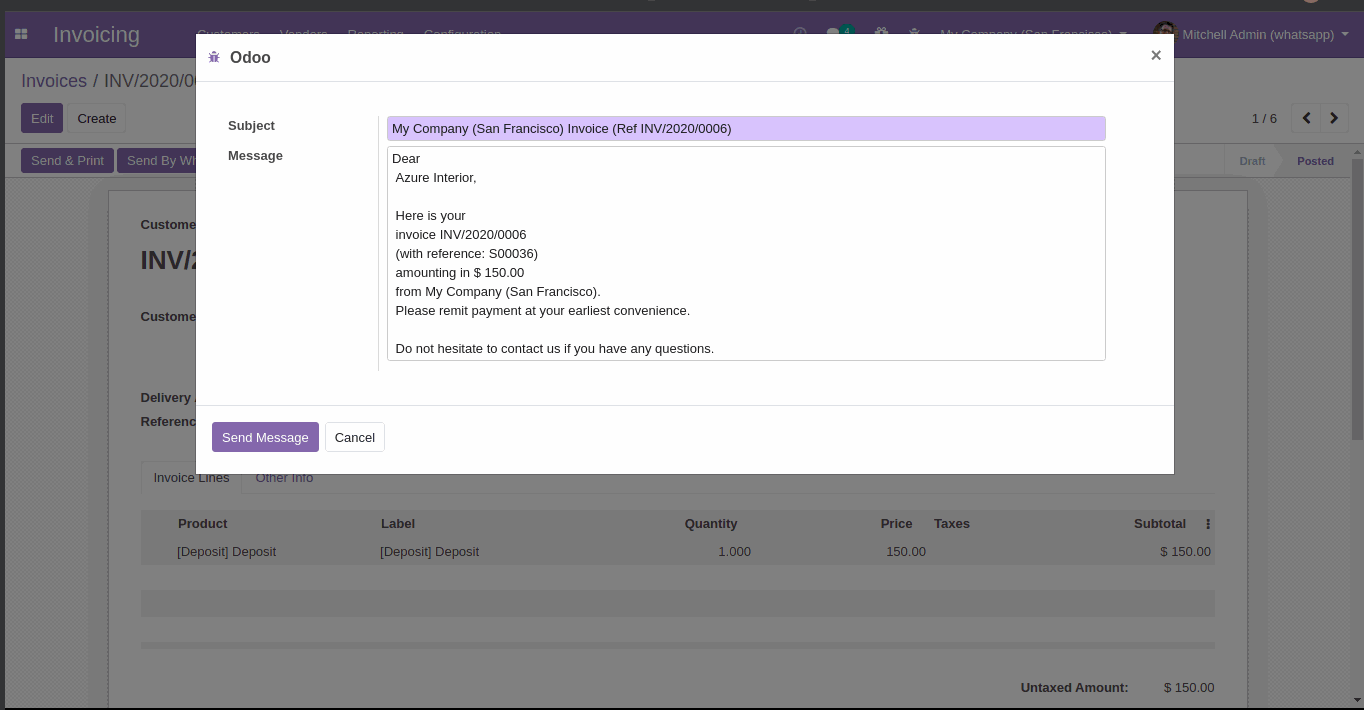Expand the Mitchell Admin (whatsapp) user menu
The width and height of the screenshot is (1364, 710).
coord(1257,35)
